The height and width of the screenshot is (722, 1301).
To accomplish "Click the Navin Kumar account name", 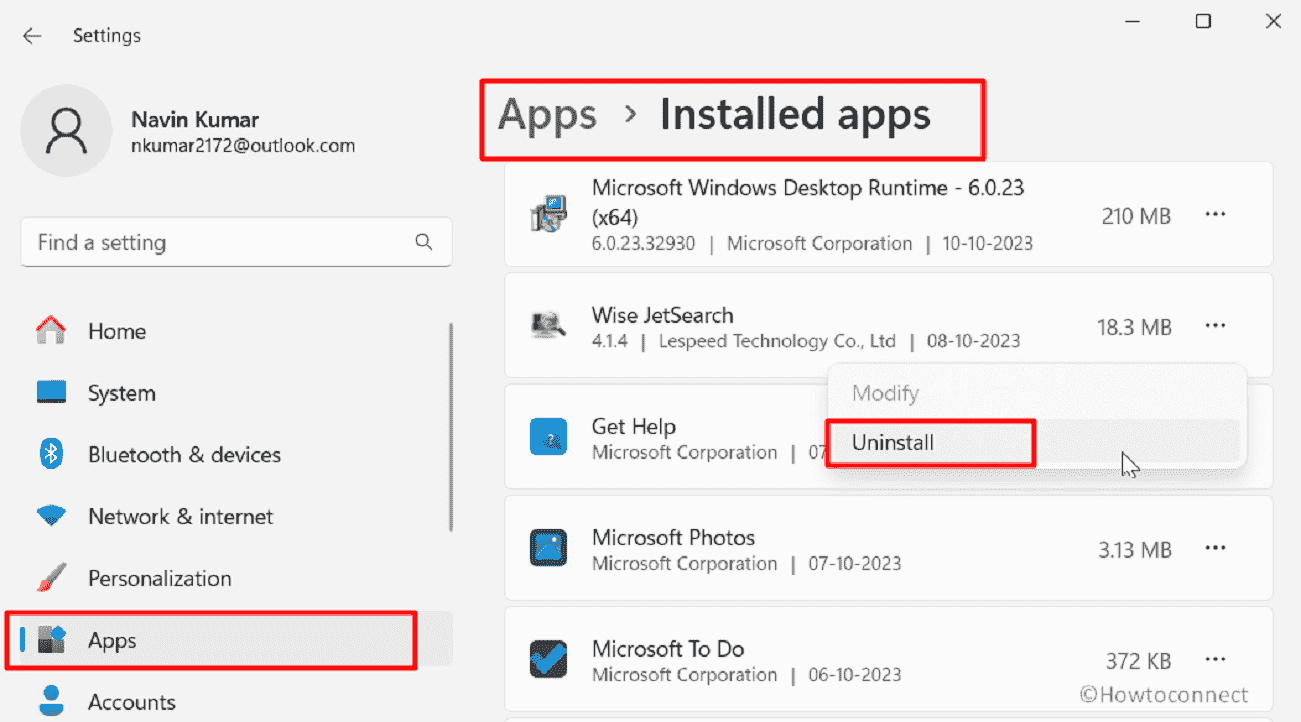I will [195, 120].
